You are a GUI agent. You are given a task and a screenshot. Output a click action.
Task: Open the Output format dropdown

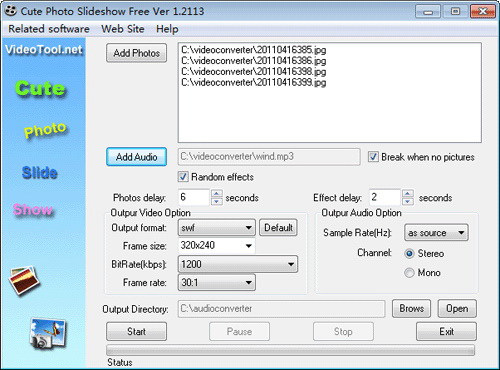click(x=217, y=228)
